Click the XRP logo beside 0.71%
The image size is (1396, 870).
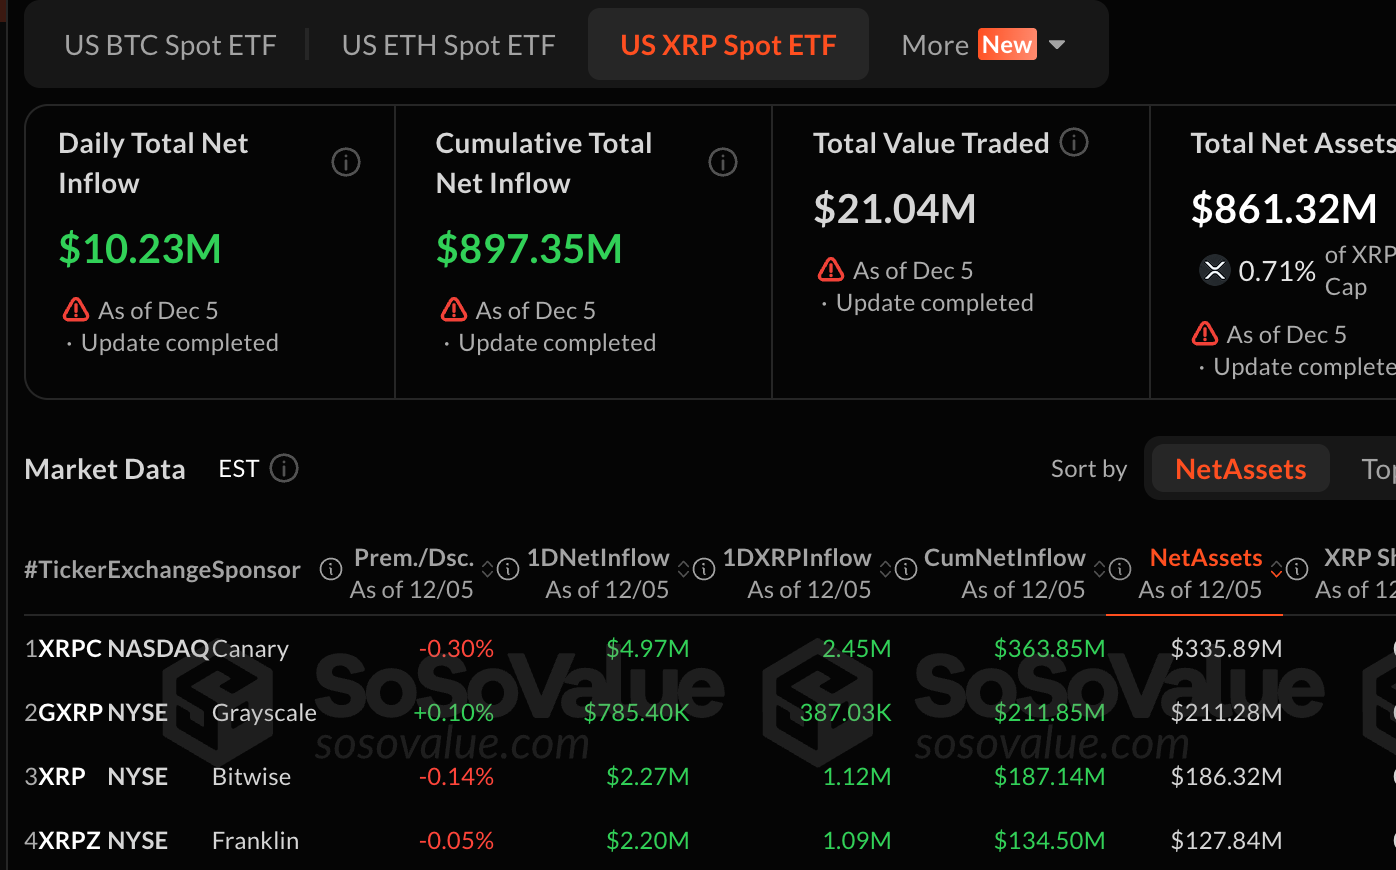(x=1214, y=270)
